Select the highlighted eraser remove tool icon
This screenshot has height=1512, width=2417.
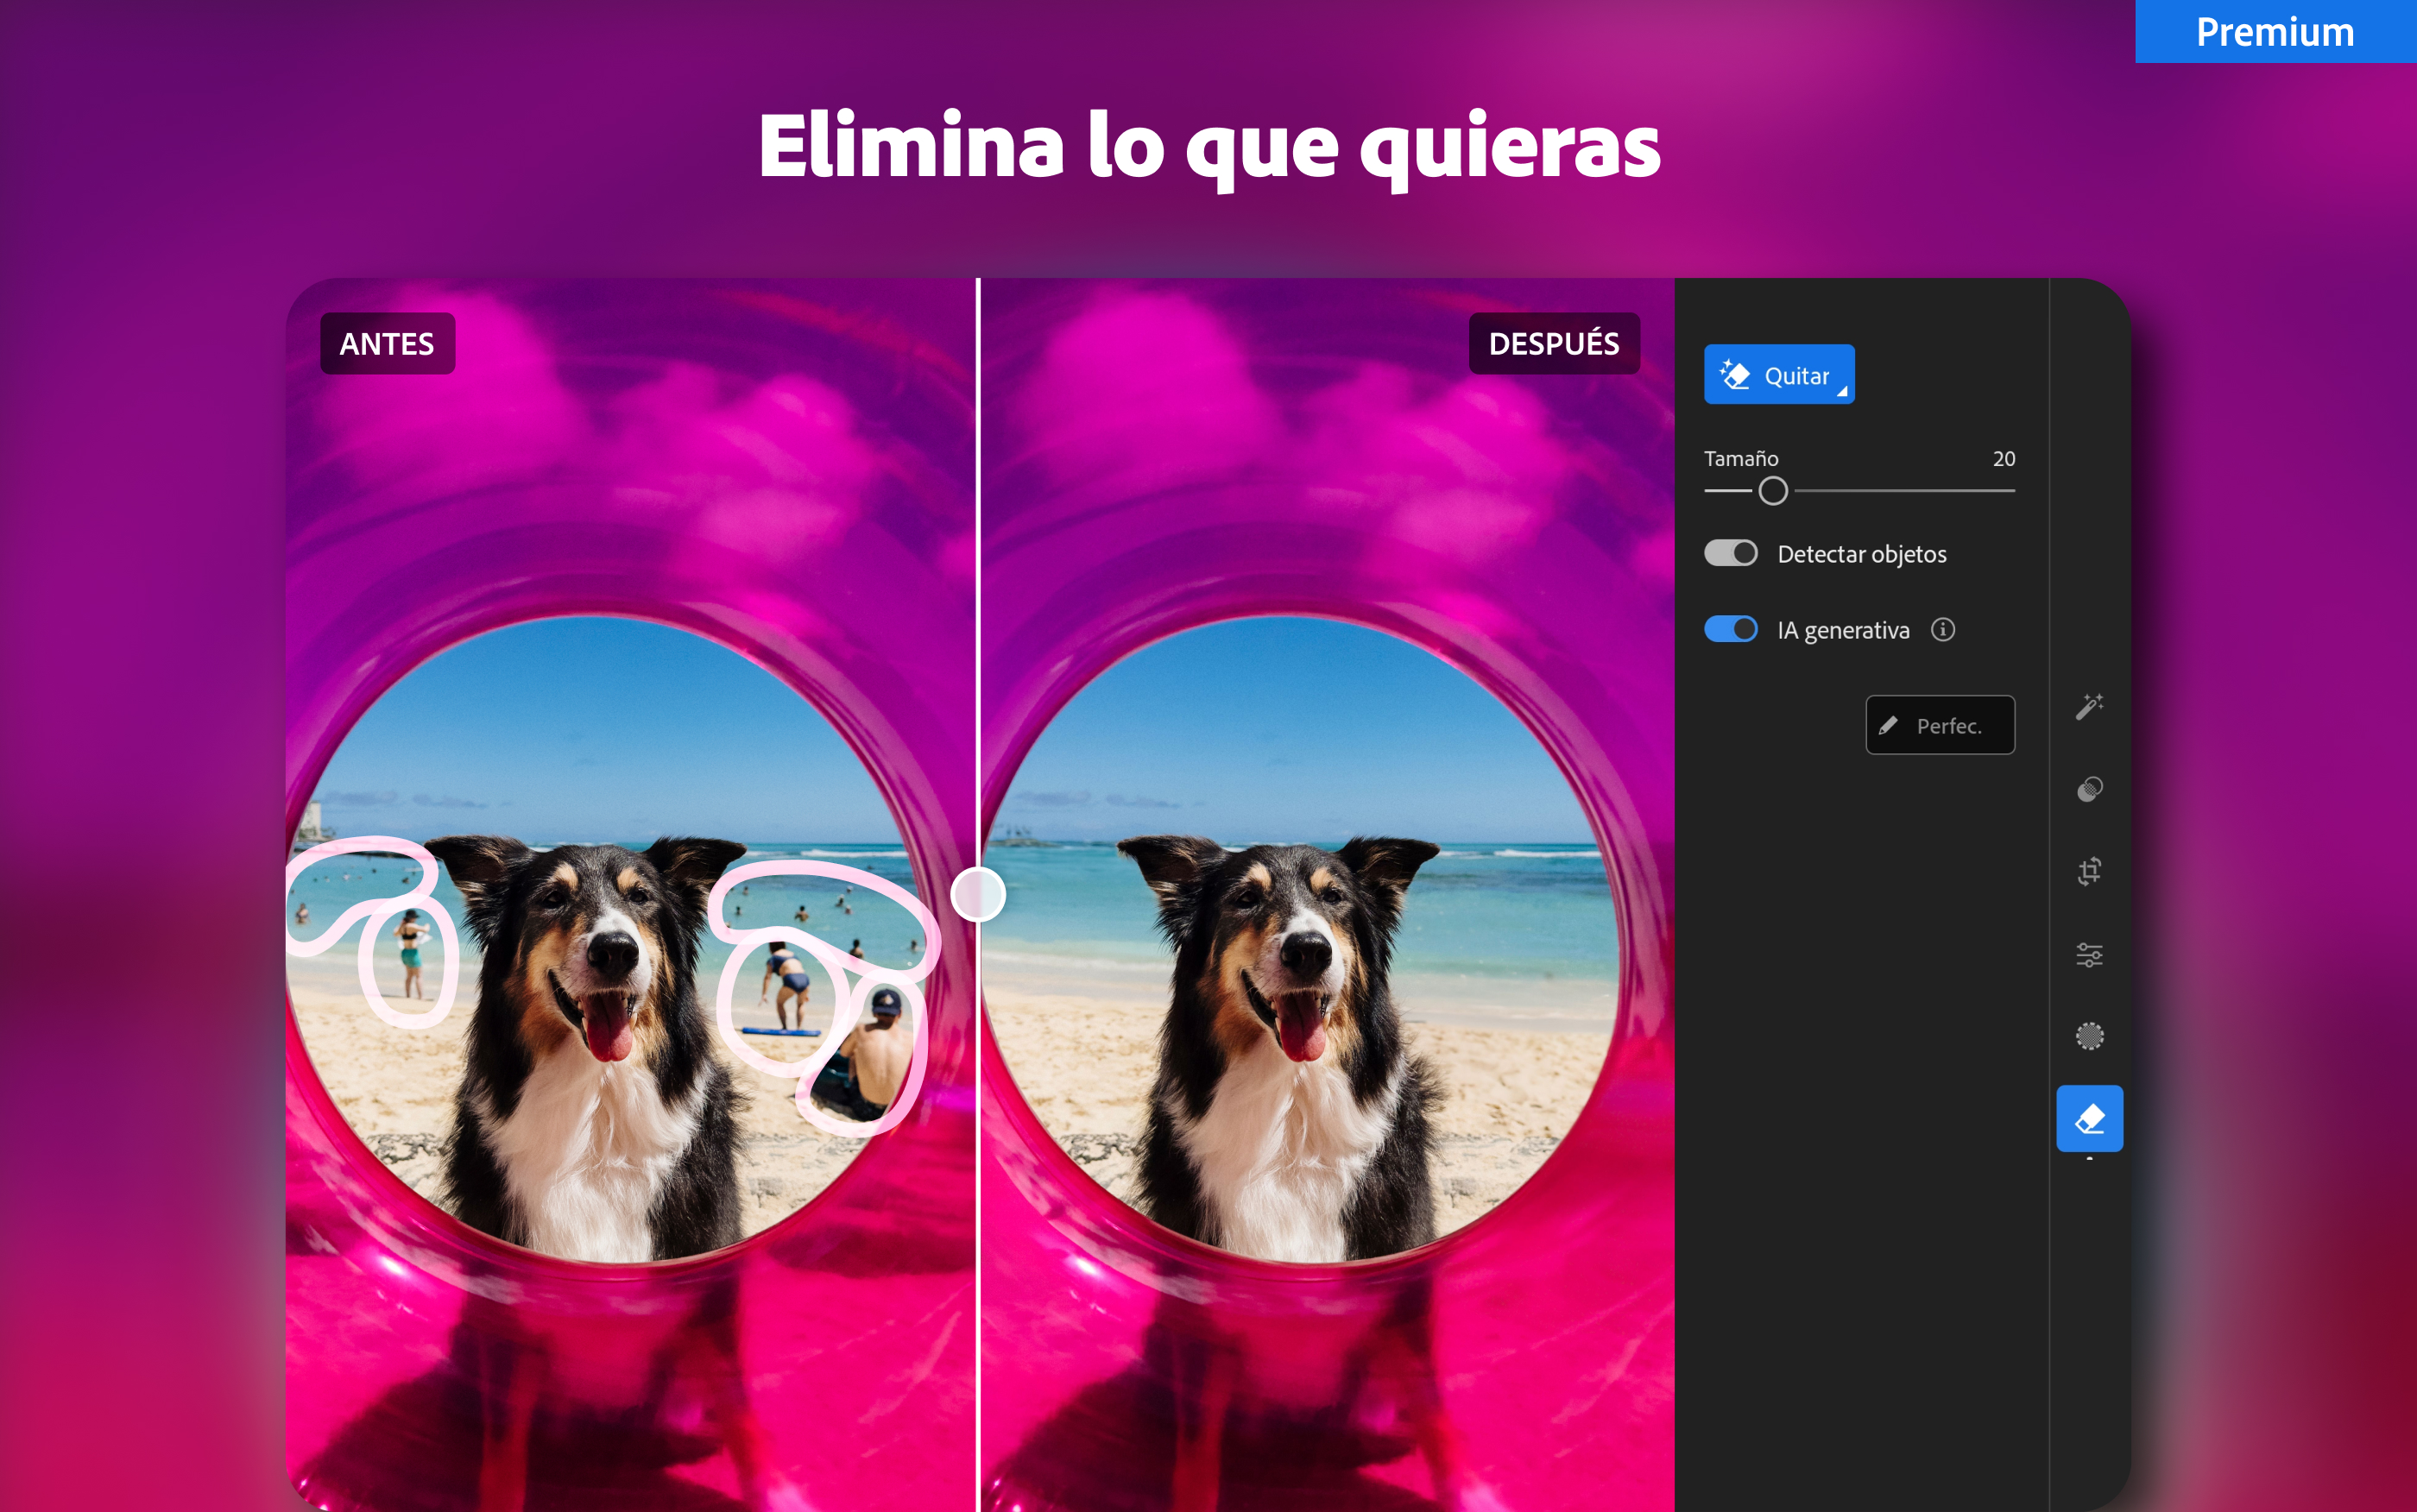(2089, 1118)
